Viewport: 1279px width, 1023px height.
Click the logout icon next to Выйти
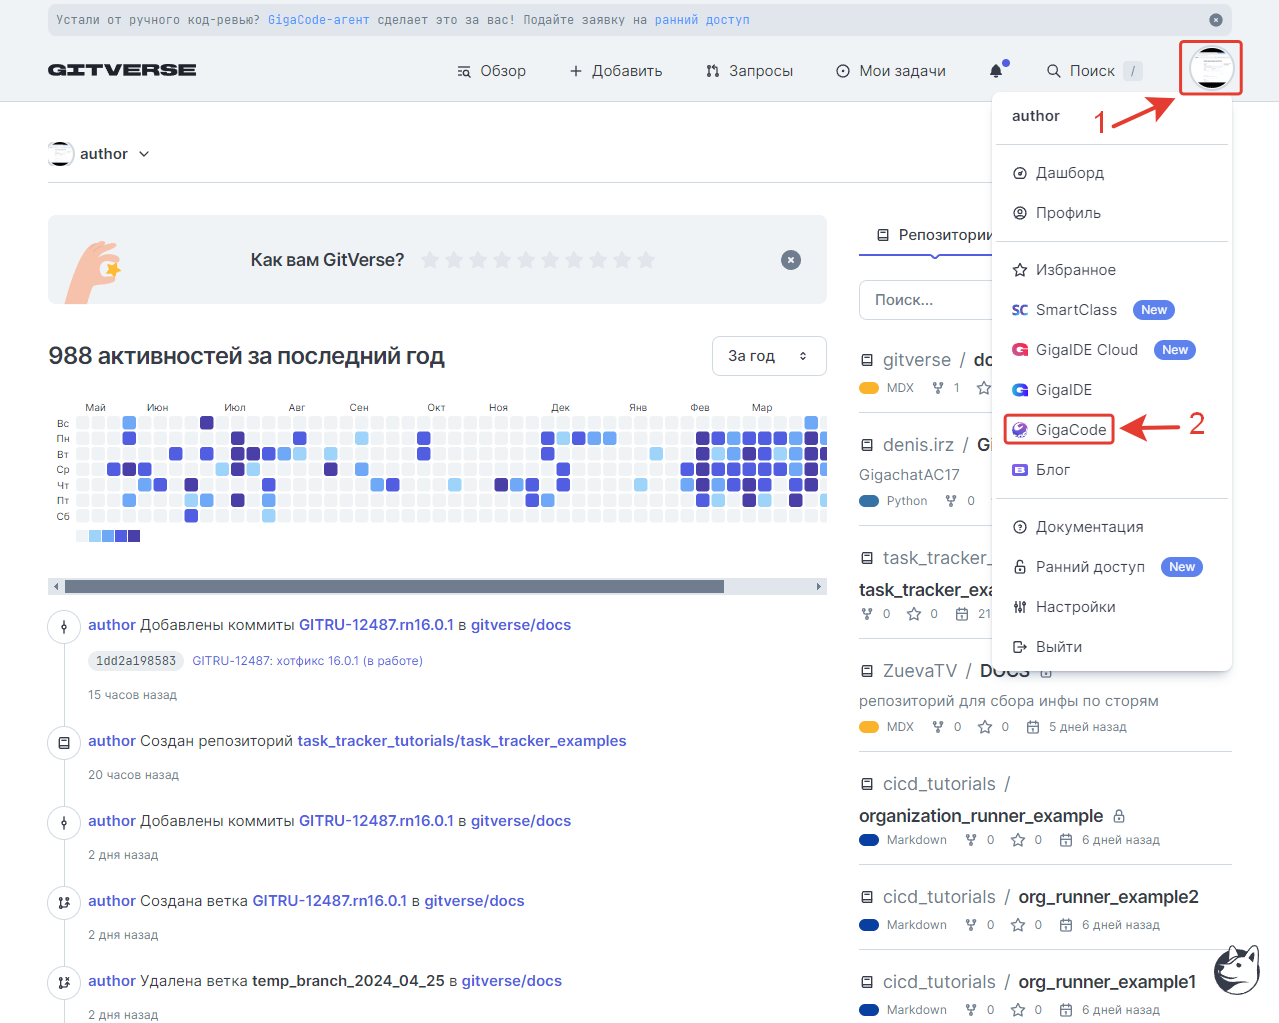(x=1020, y=647)
